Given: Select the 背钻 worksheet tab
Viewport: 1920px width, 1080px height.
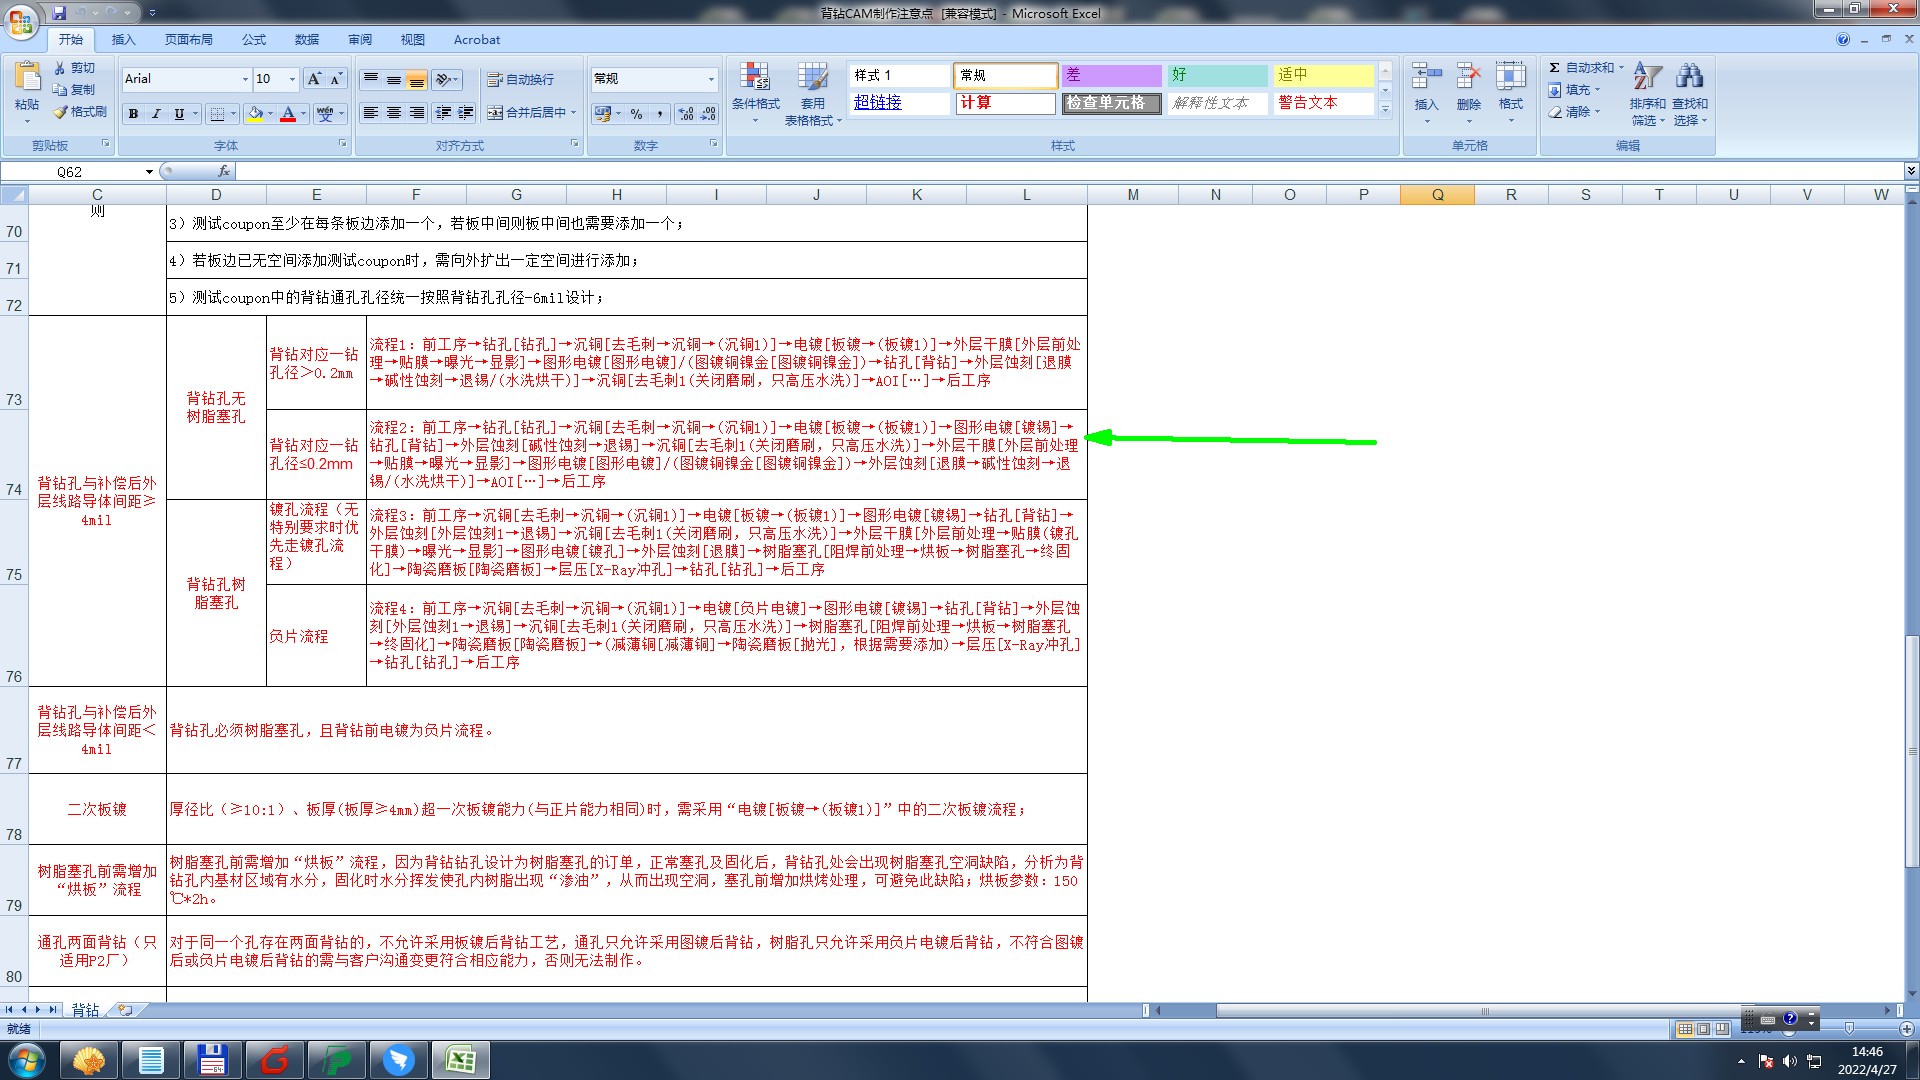Looking at the screenshot, I should 86,1010.
